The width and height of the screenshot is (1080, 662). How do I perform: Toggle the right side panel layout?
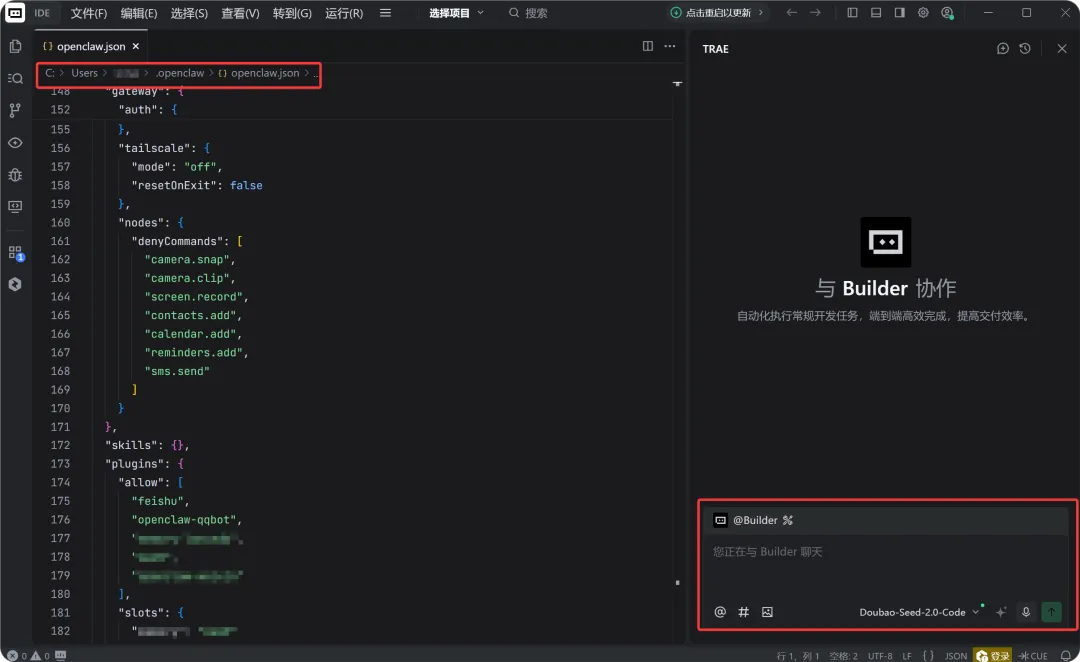pos(900,12)
